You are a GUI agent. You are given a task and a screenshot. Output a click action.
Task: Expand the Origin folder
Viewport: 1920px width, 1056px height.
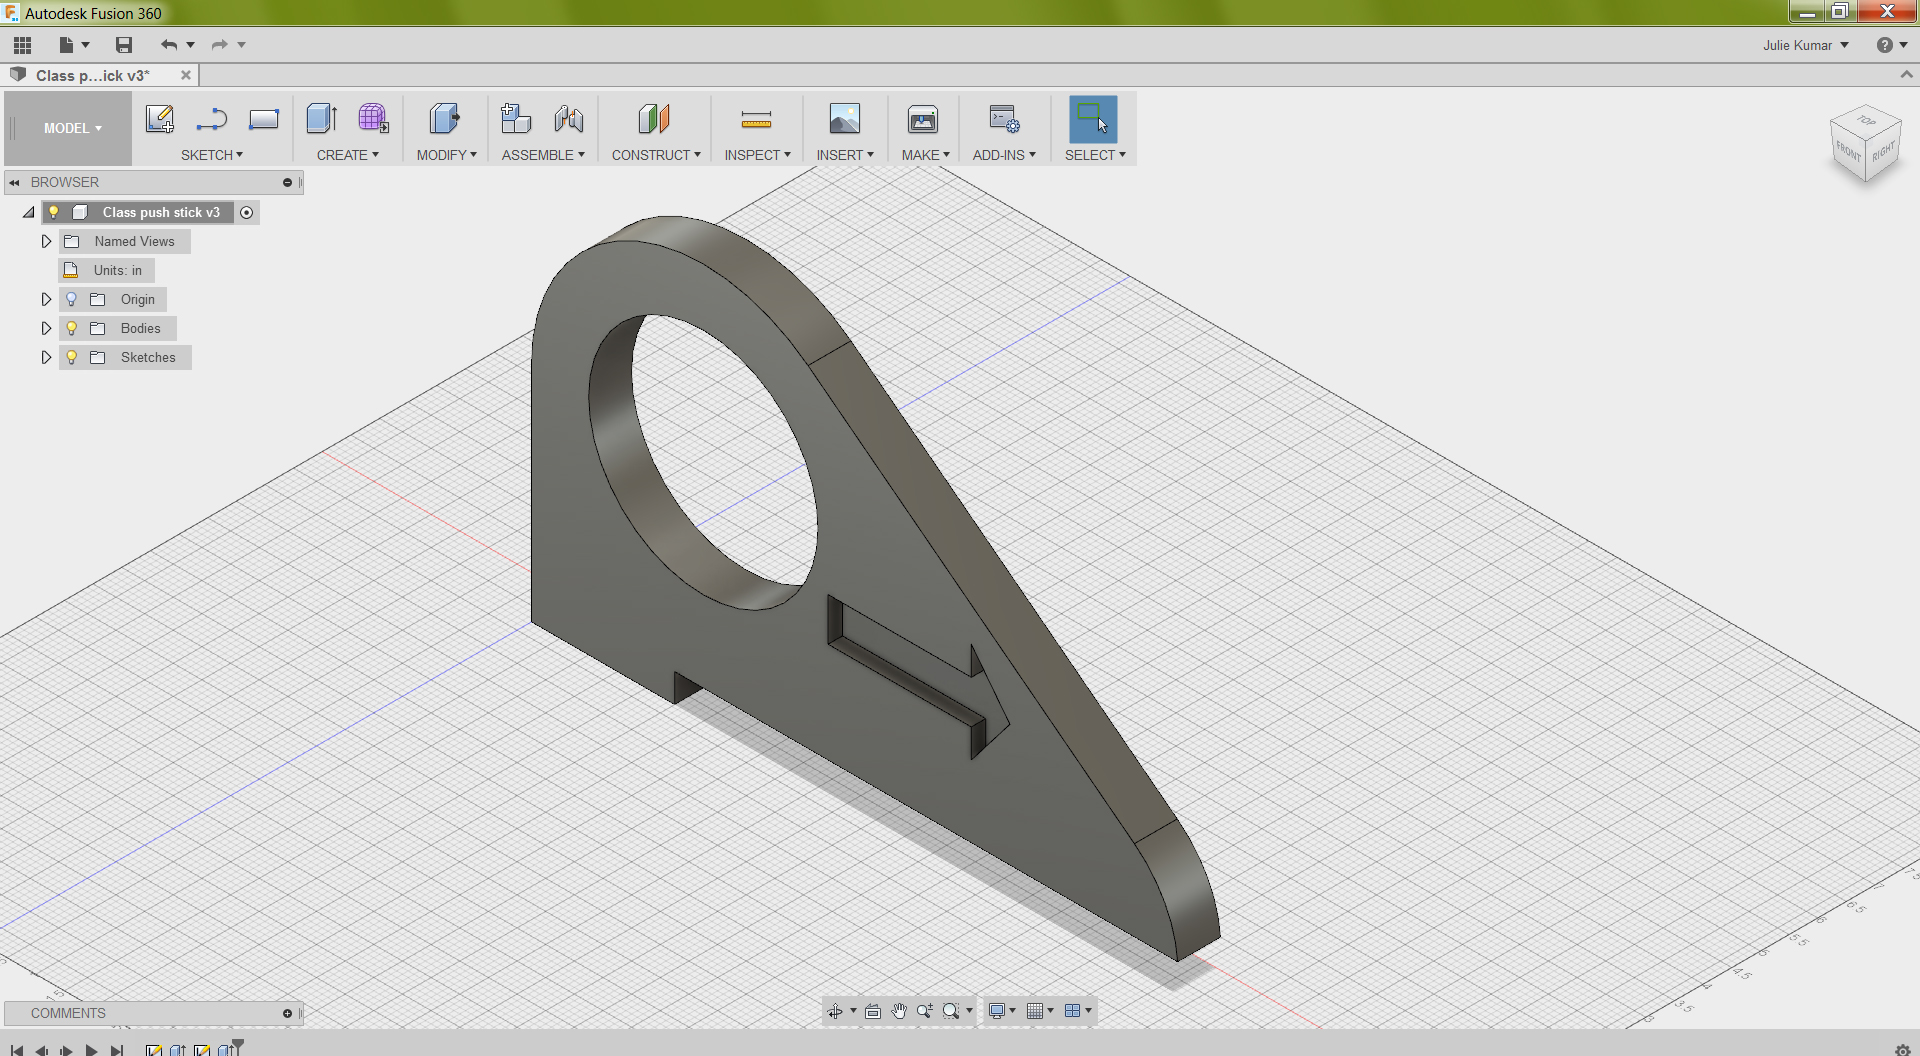(x=46, y=299)
